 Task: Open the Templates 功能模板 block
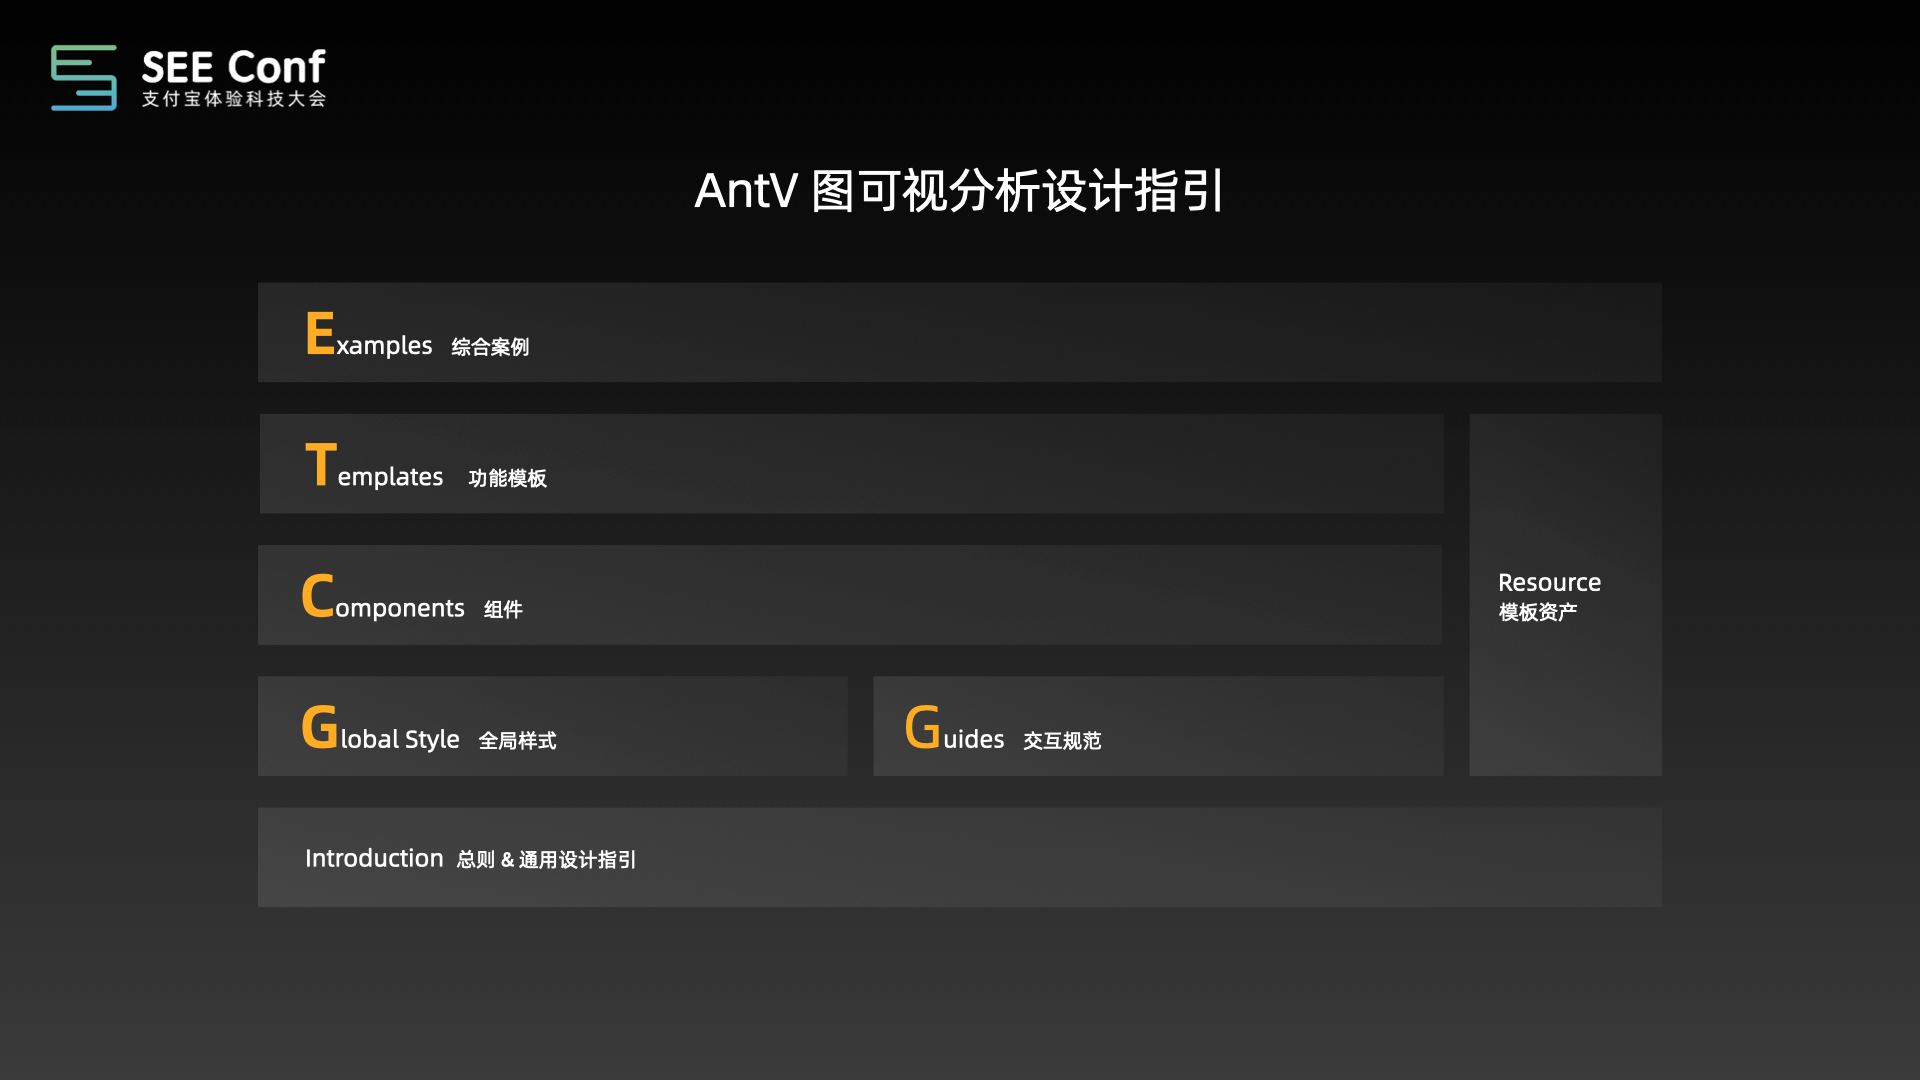click(852, 464)
